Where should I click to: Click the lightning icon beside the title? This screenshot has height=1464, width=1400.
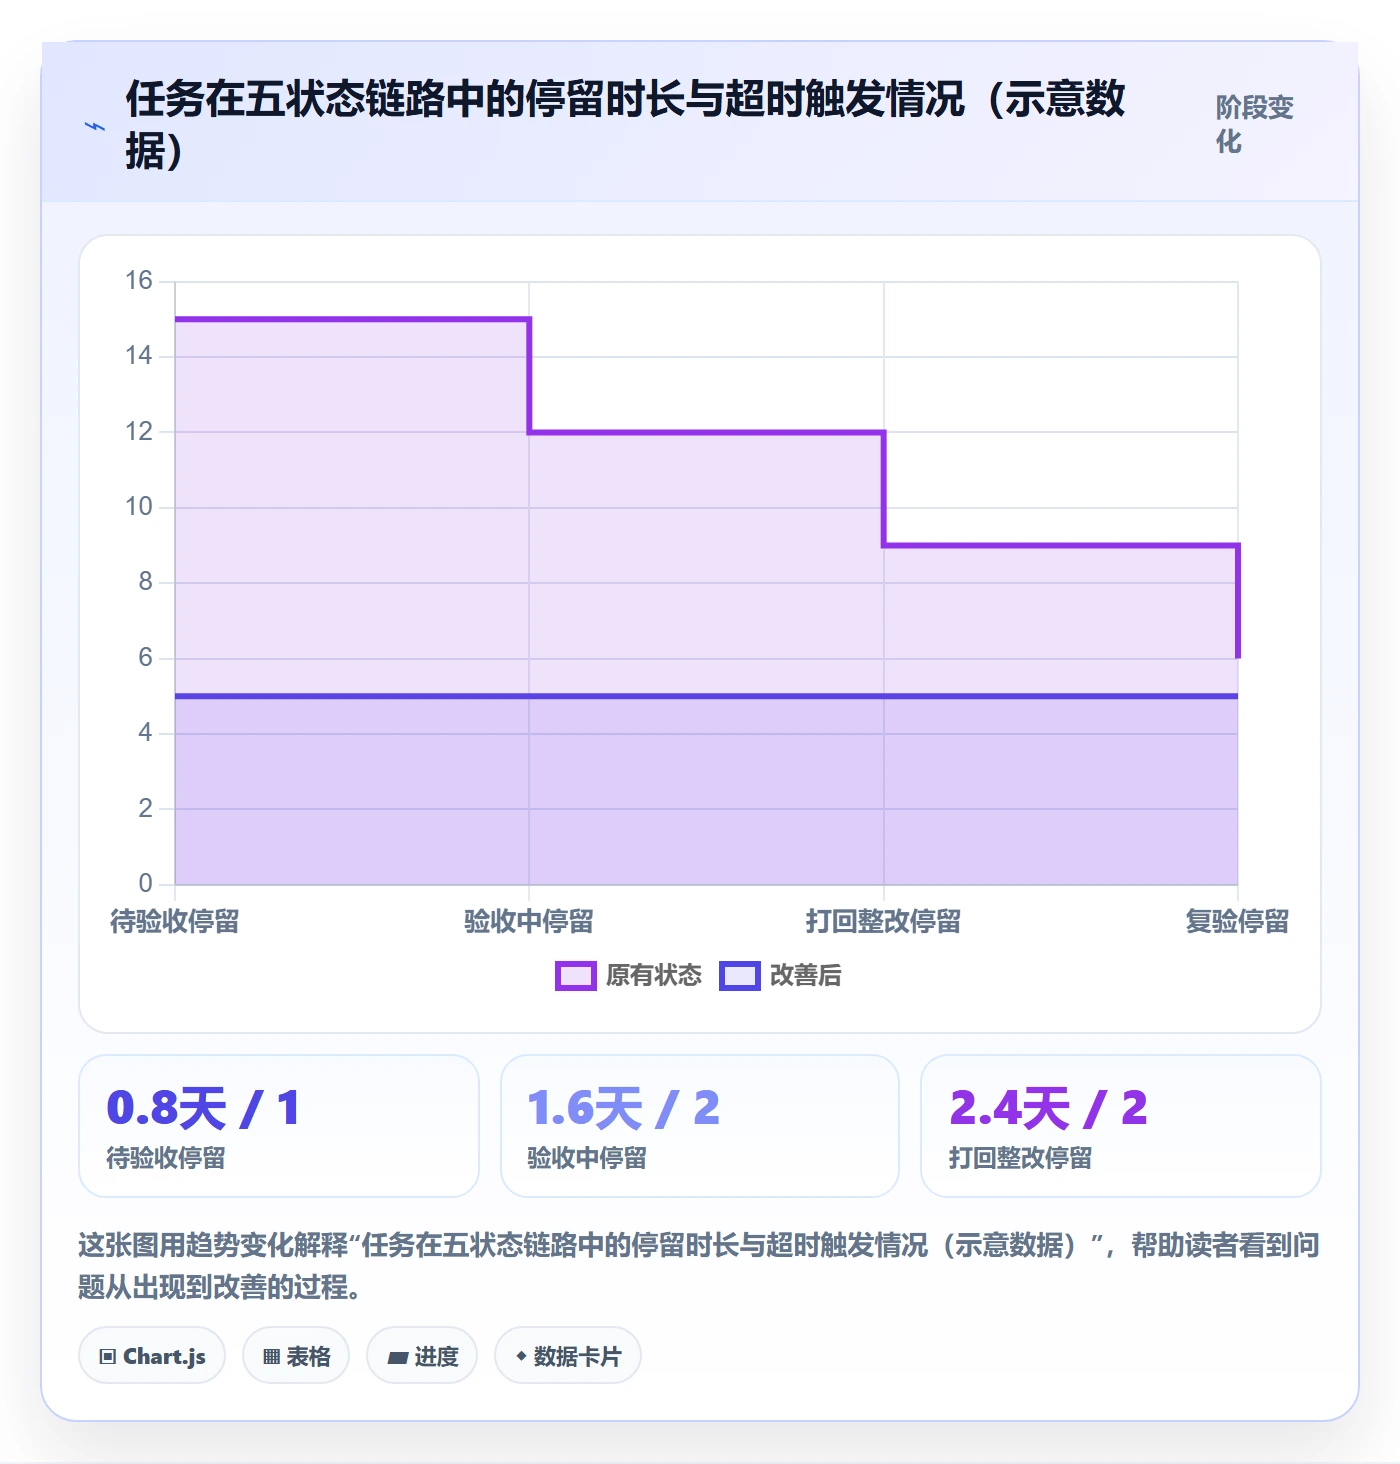95,126
